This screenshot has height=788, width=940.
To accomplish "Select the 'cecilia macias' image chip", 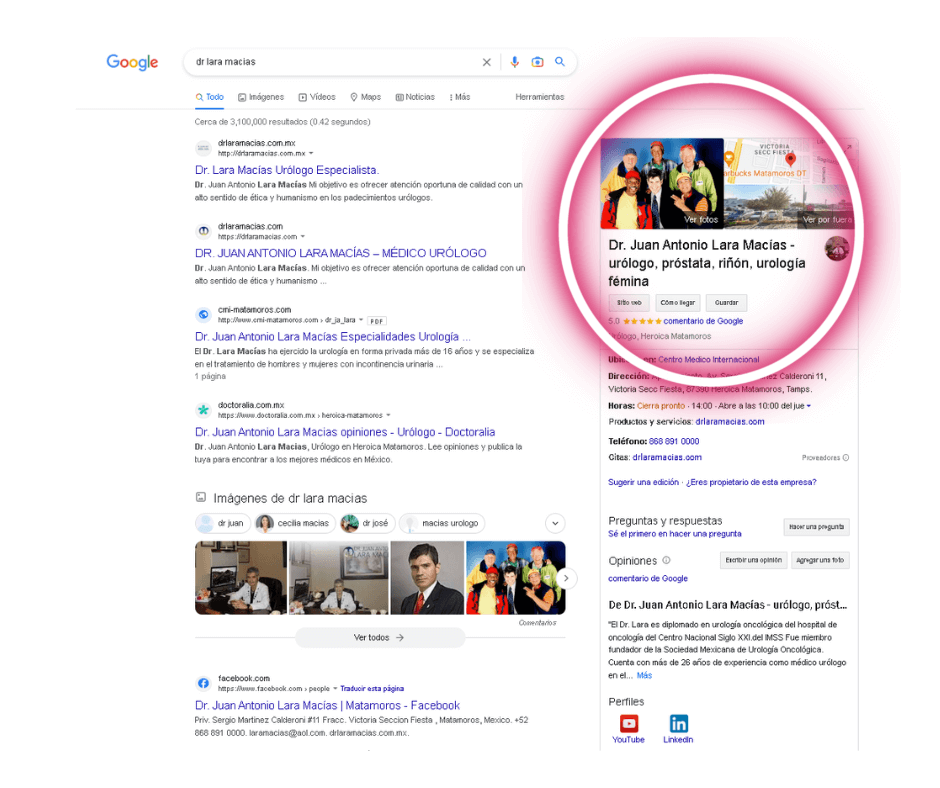I will tap(294, 523).
